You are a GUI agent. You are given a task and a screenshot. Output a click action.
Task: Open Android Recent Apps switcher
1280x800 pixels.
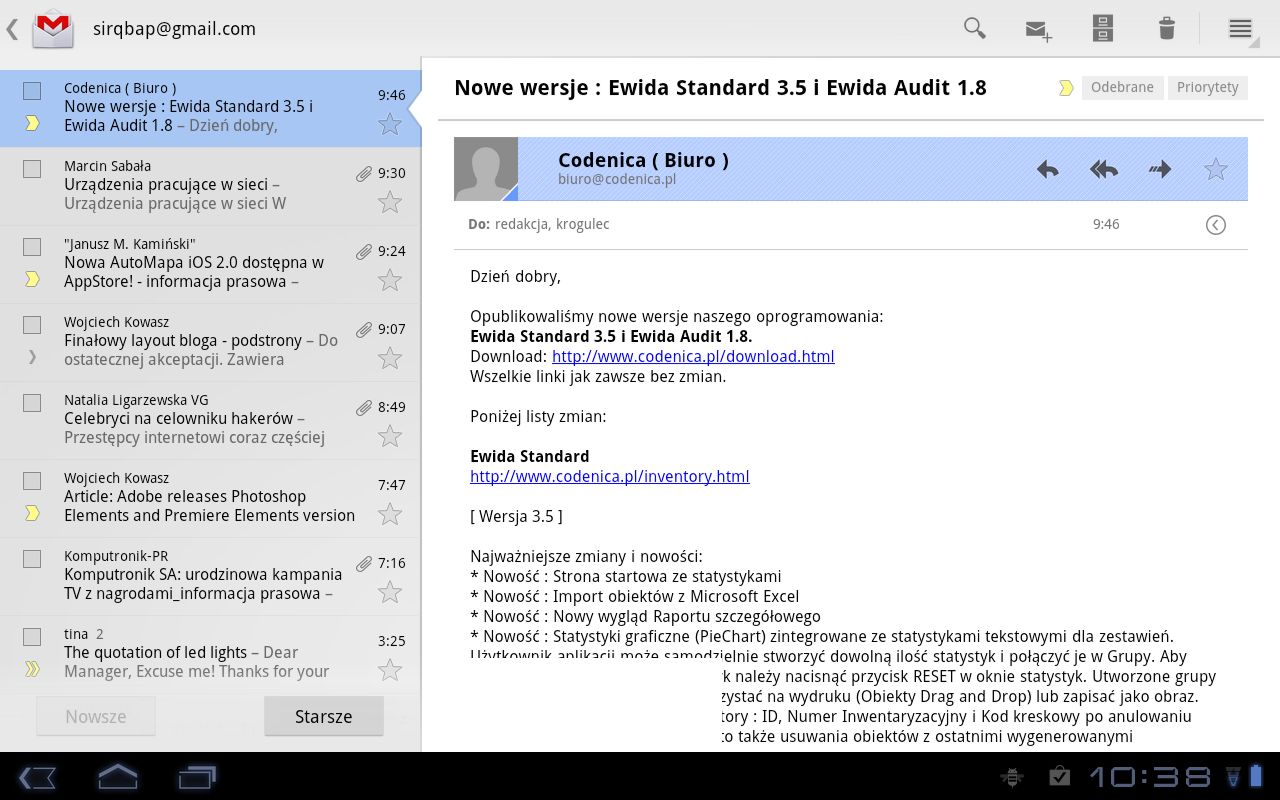[x=197, y=776]
